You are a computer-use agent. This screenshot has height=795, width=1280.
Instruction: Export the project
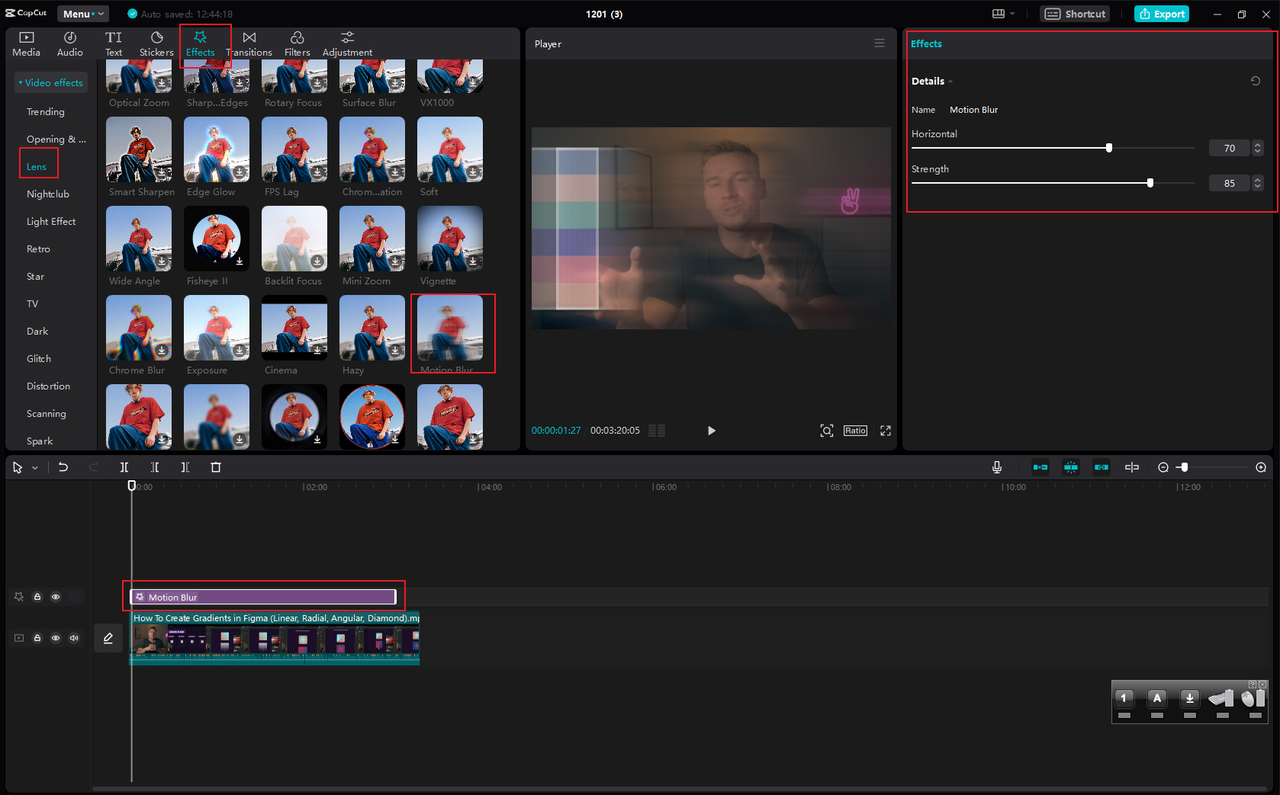click(x=1162, y=14)
